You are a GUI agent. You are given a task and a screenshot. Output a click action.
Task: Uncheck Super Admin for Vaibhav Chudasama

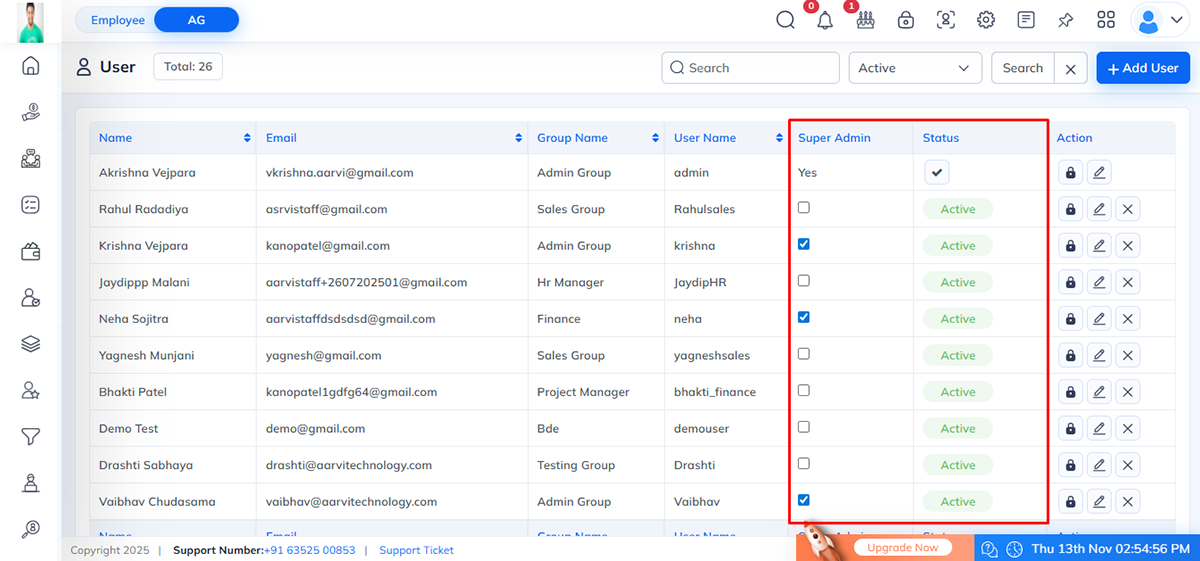point(804,500)
